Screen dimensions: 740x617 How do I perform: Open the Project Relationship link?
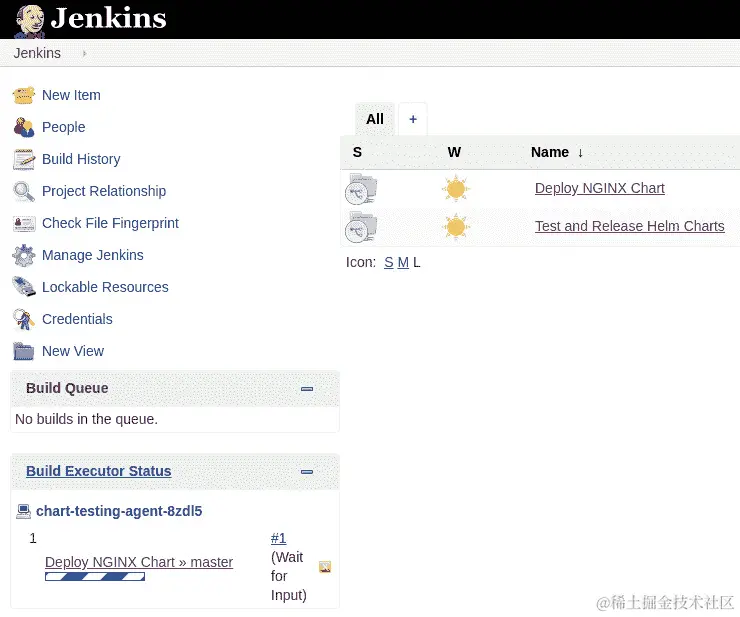pos(104,191)
